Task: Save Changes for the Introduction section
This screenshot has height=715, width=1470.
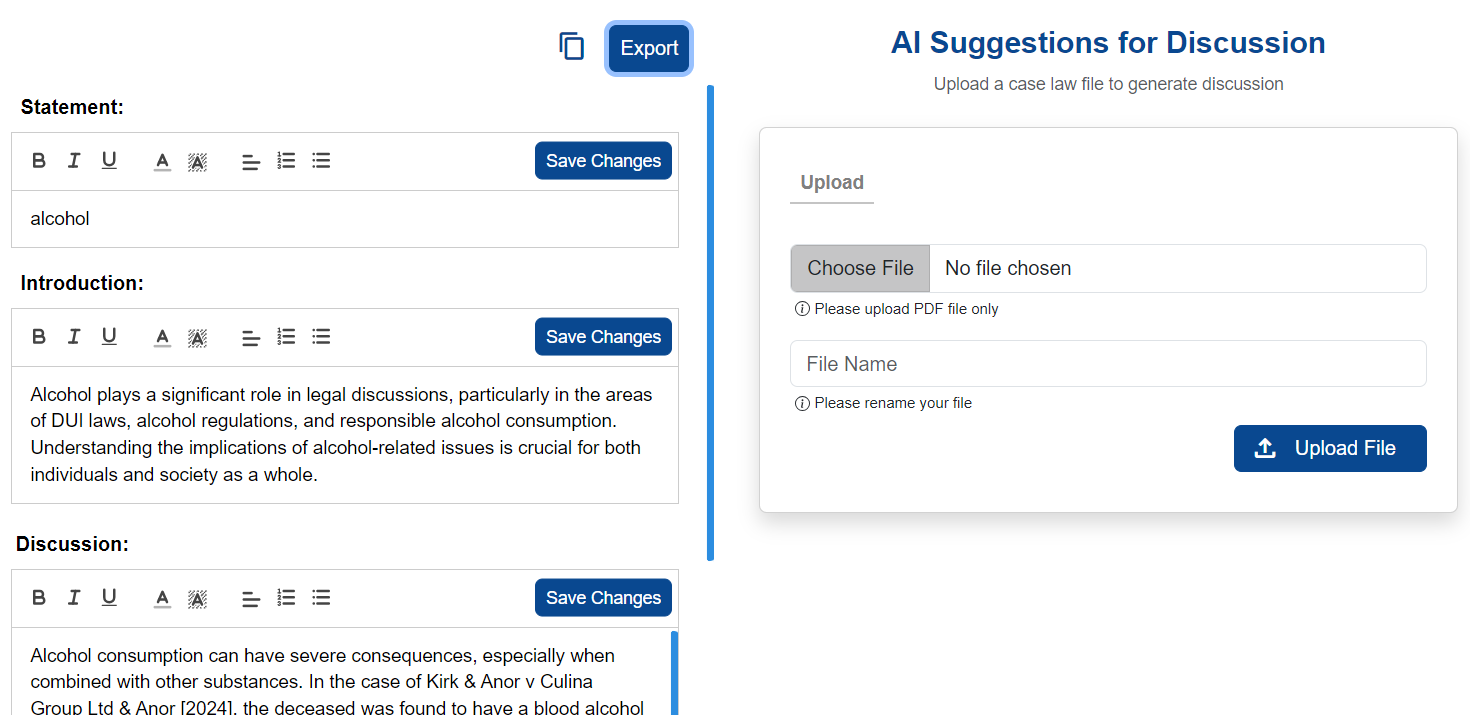Action: (603, 337)
